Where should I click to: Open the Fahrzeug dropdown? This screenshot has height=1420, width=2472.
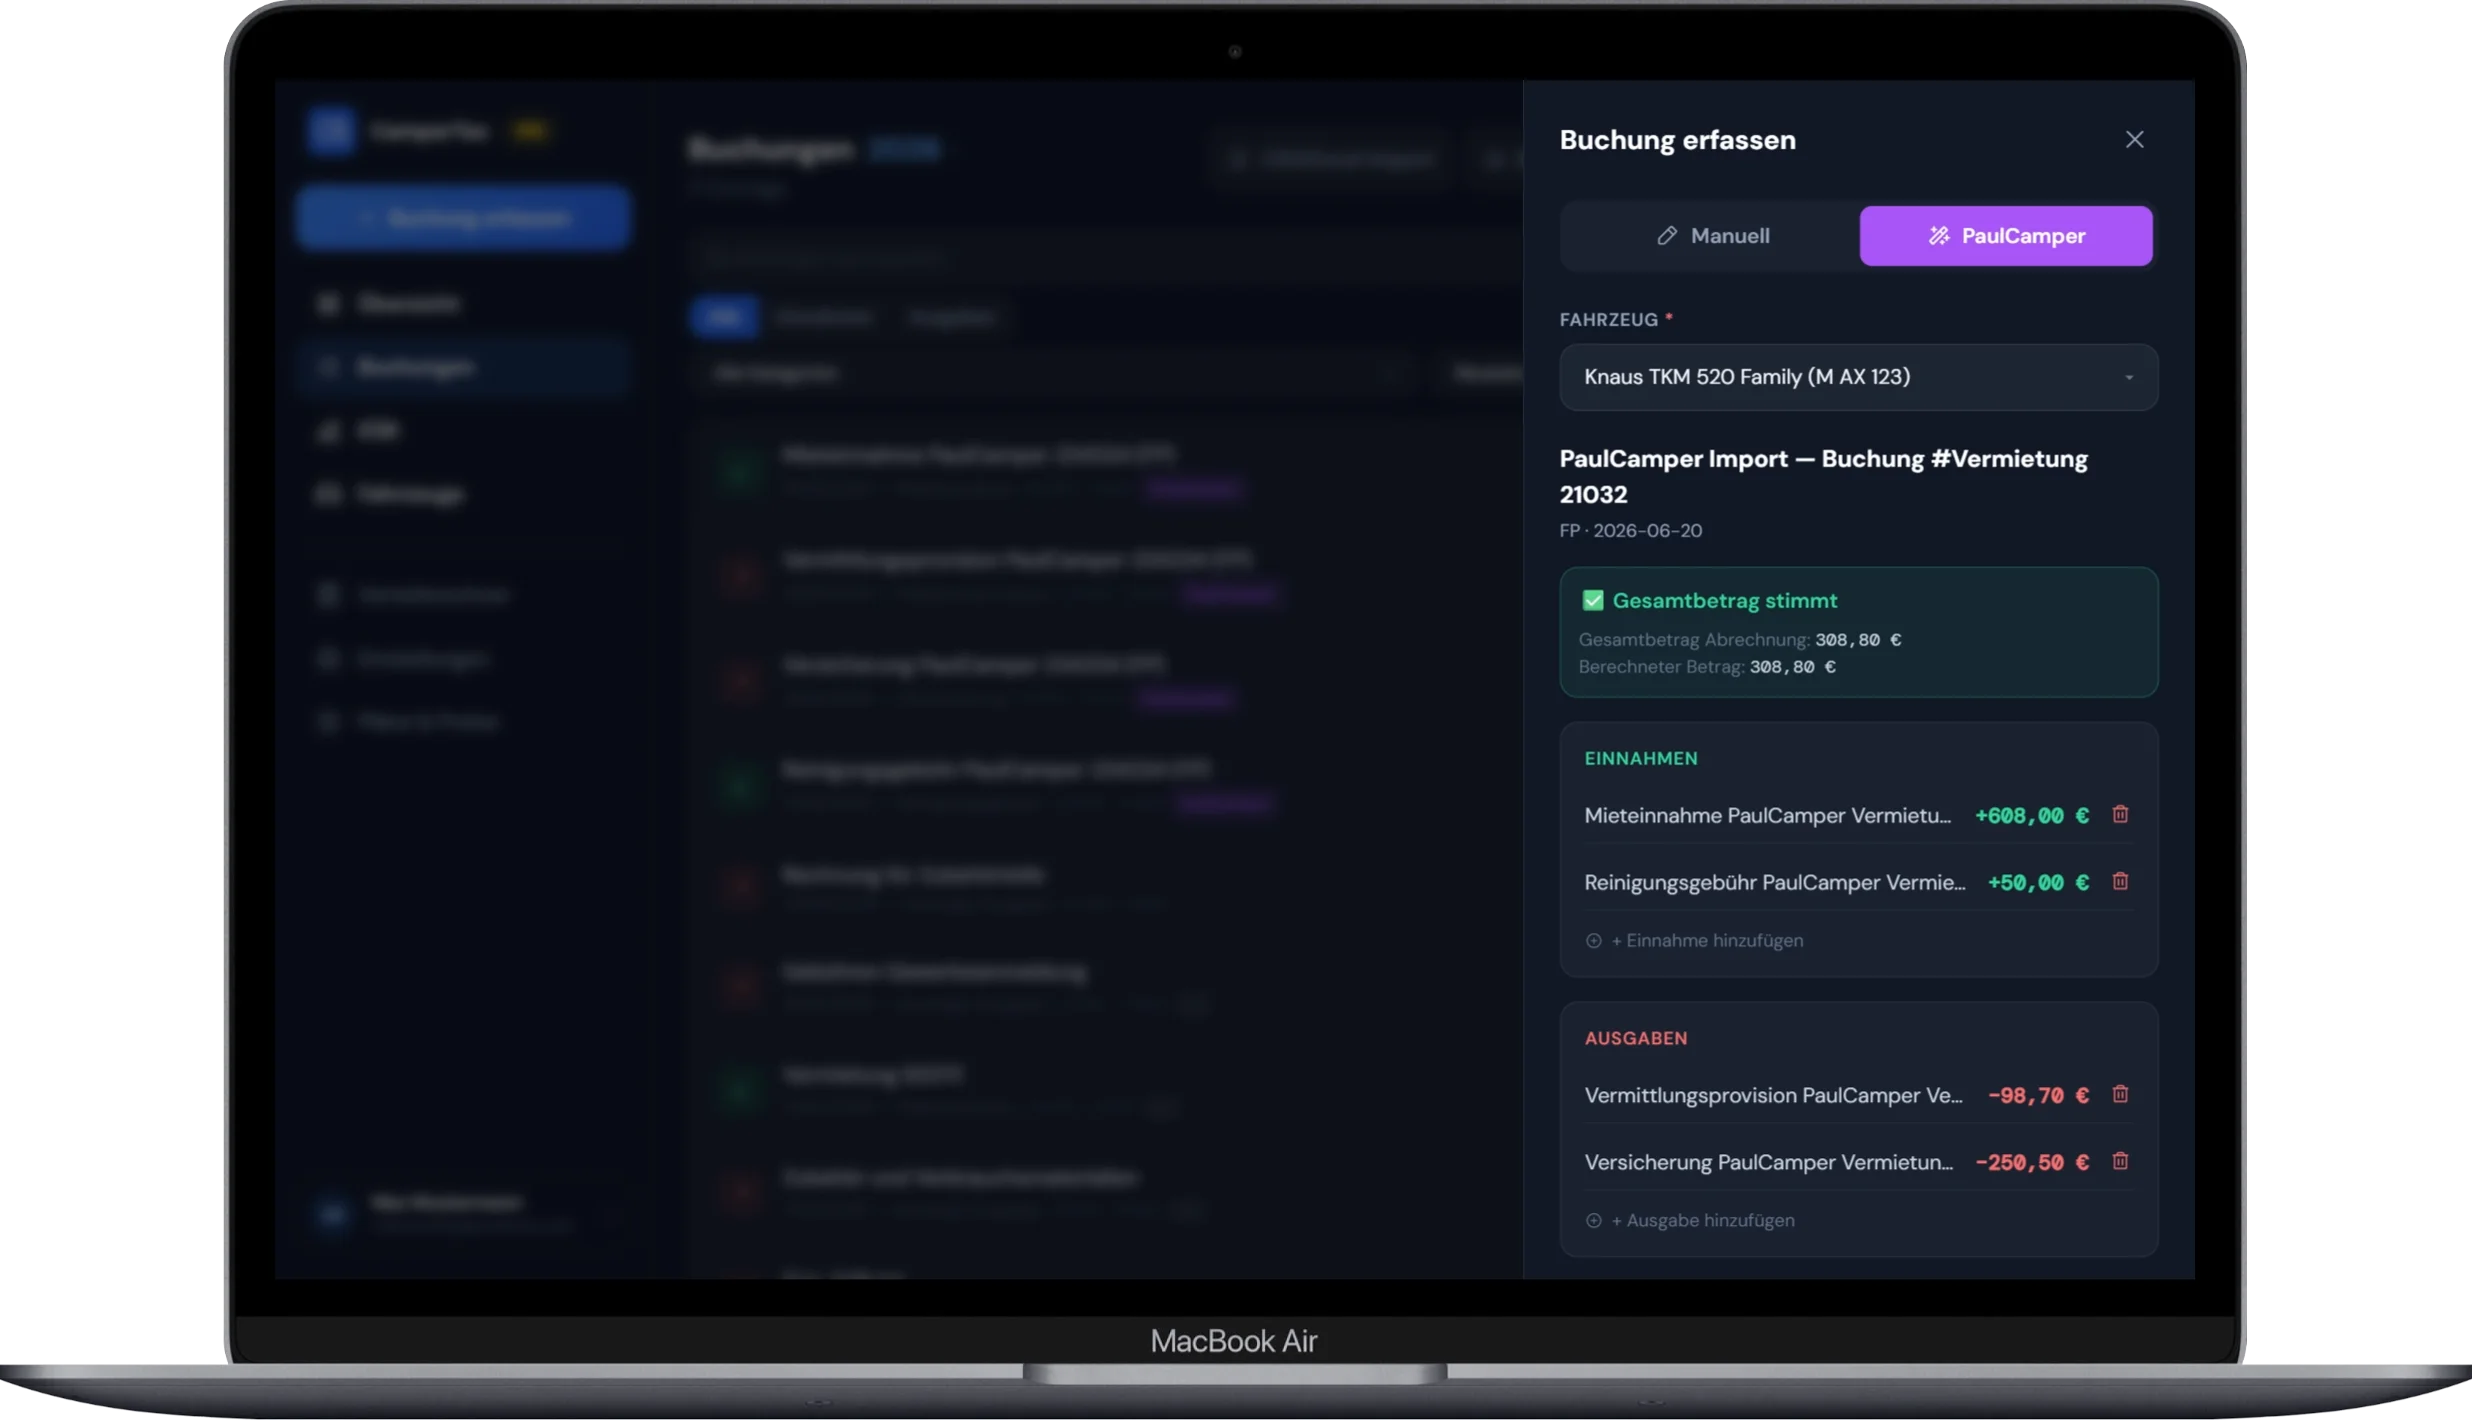click(1858, 377)
